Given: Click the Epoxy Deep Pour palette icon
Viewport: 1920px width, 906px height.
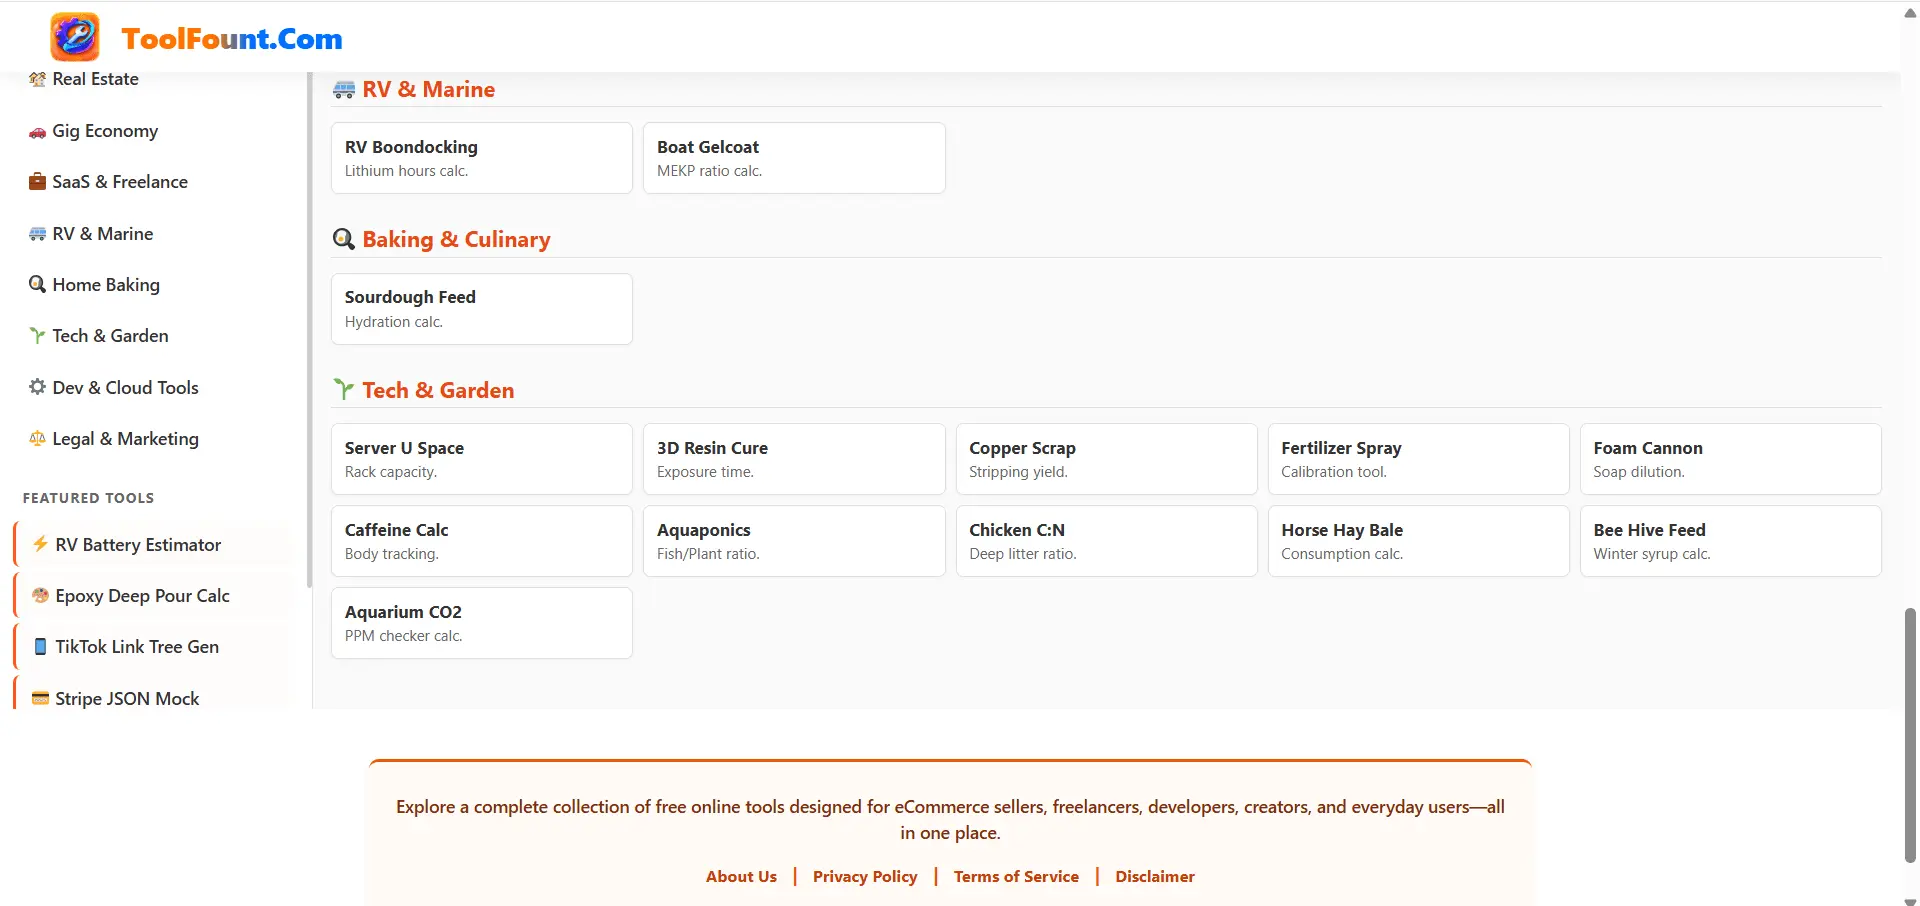Looking at the screenshot, I should tap(40, 596).
